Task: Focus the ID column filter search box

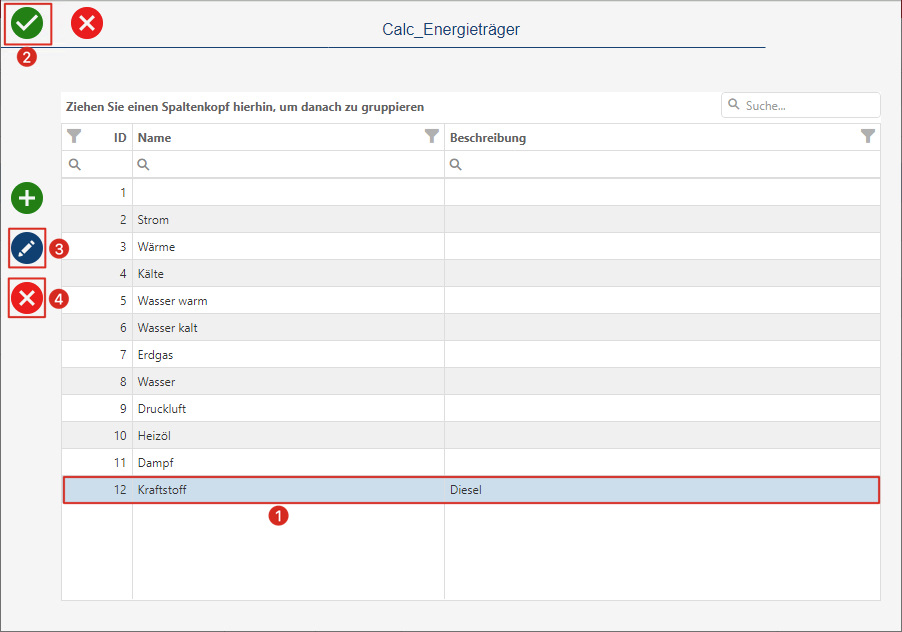Action: 97,164
